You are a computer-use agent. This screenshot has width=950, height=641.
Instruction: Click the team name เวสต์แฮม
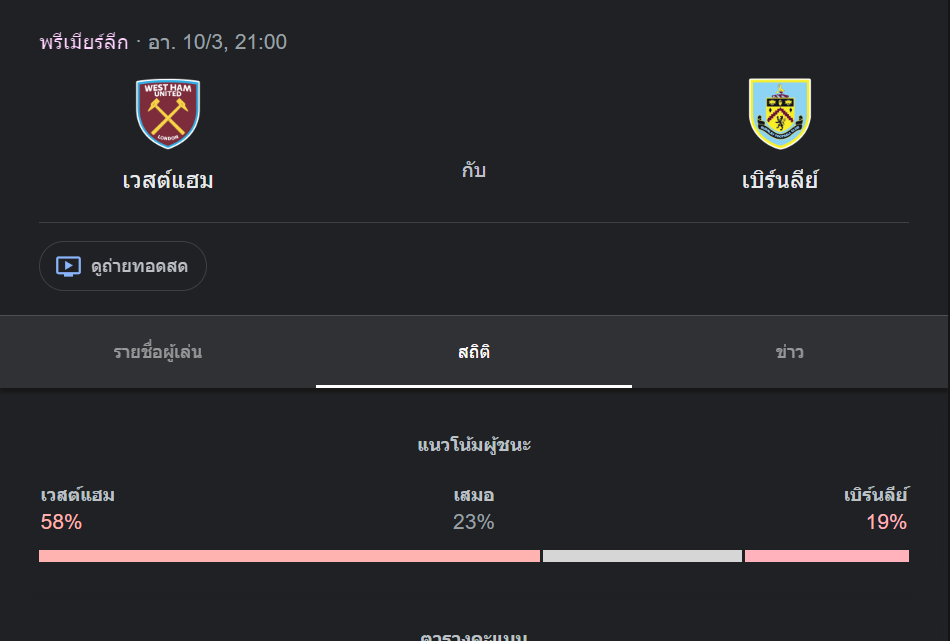click(168, 180)
